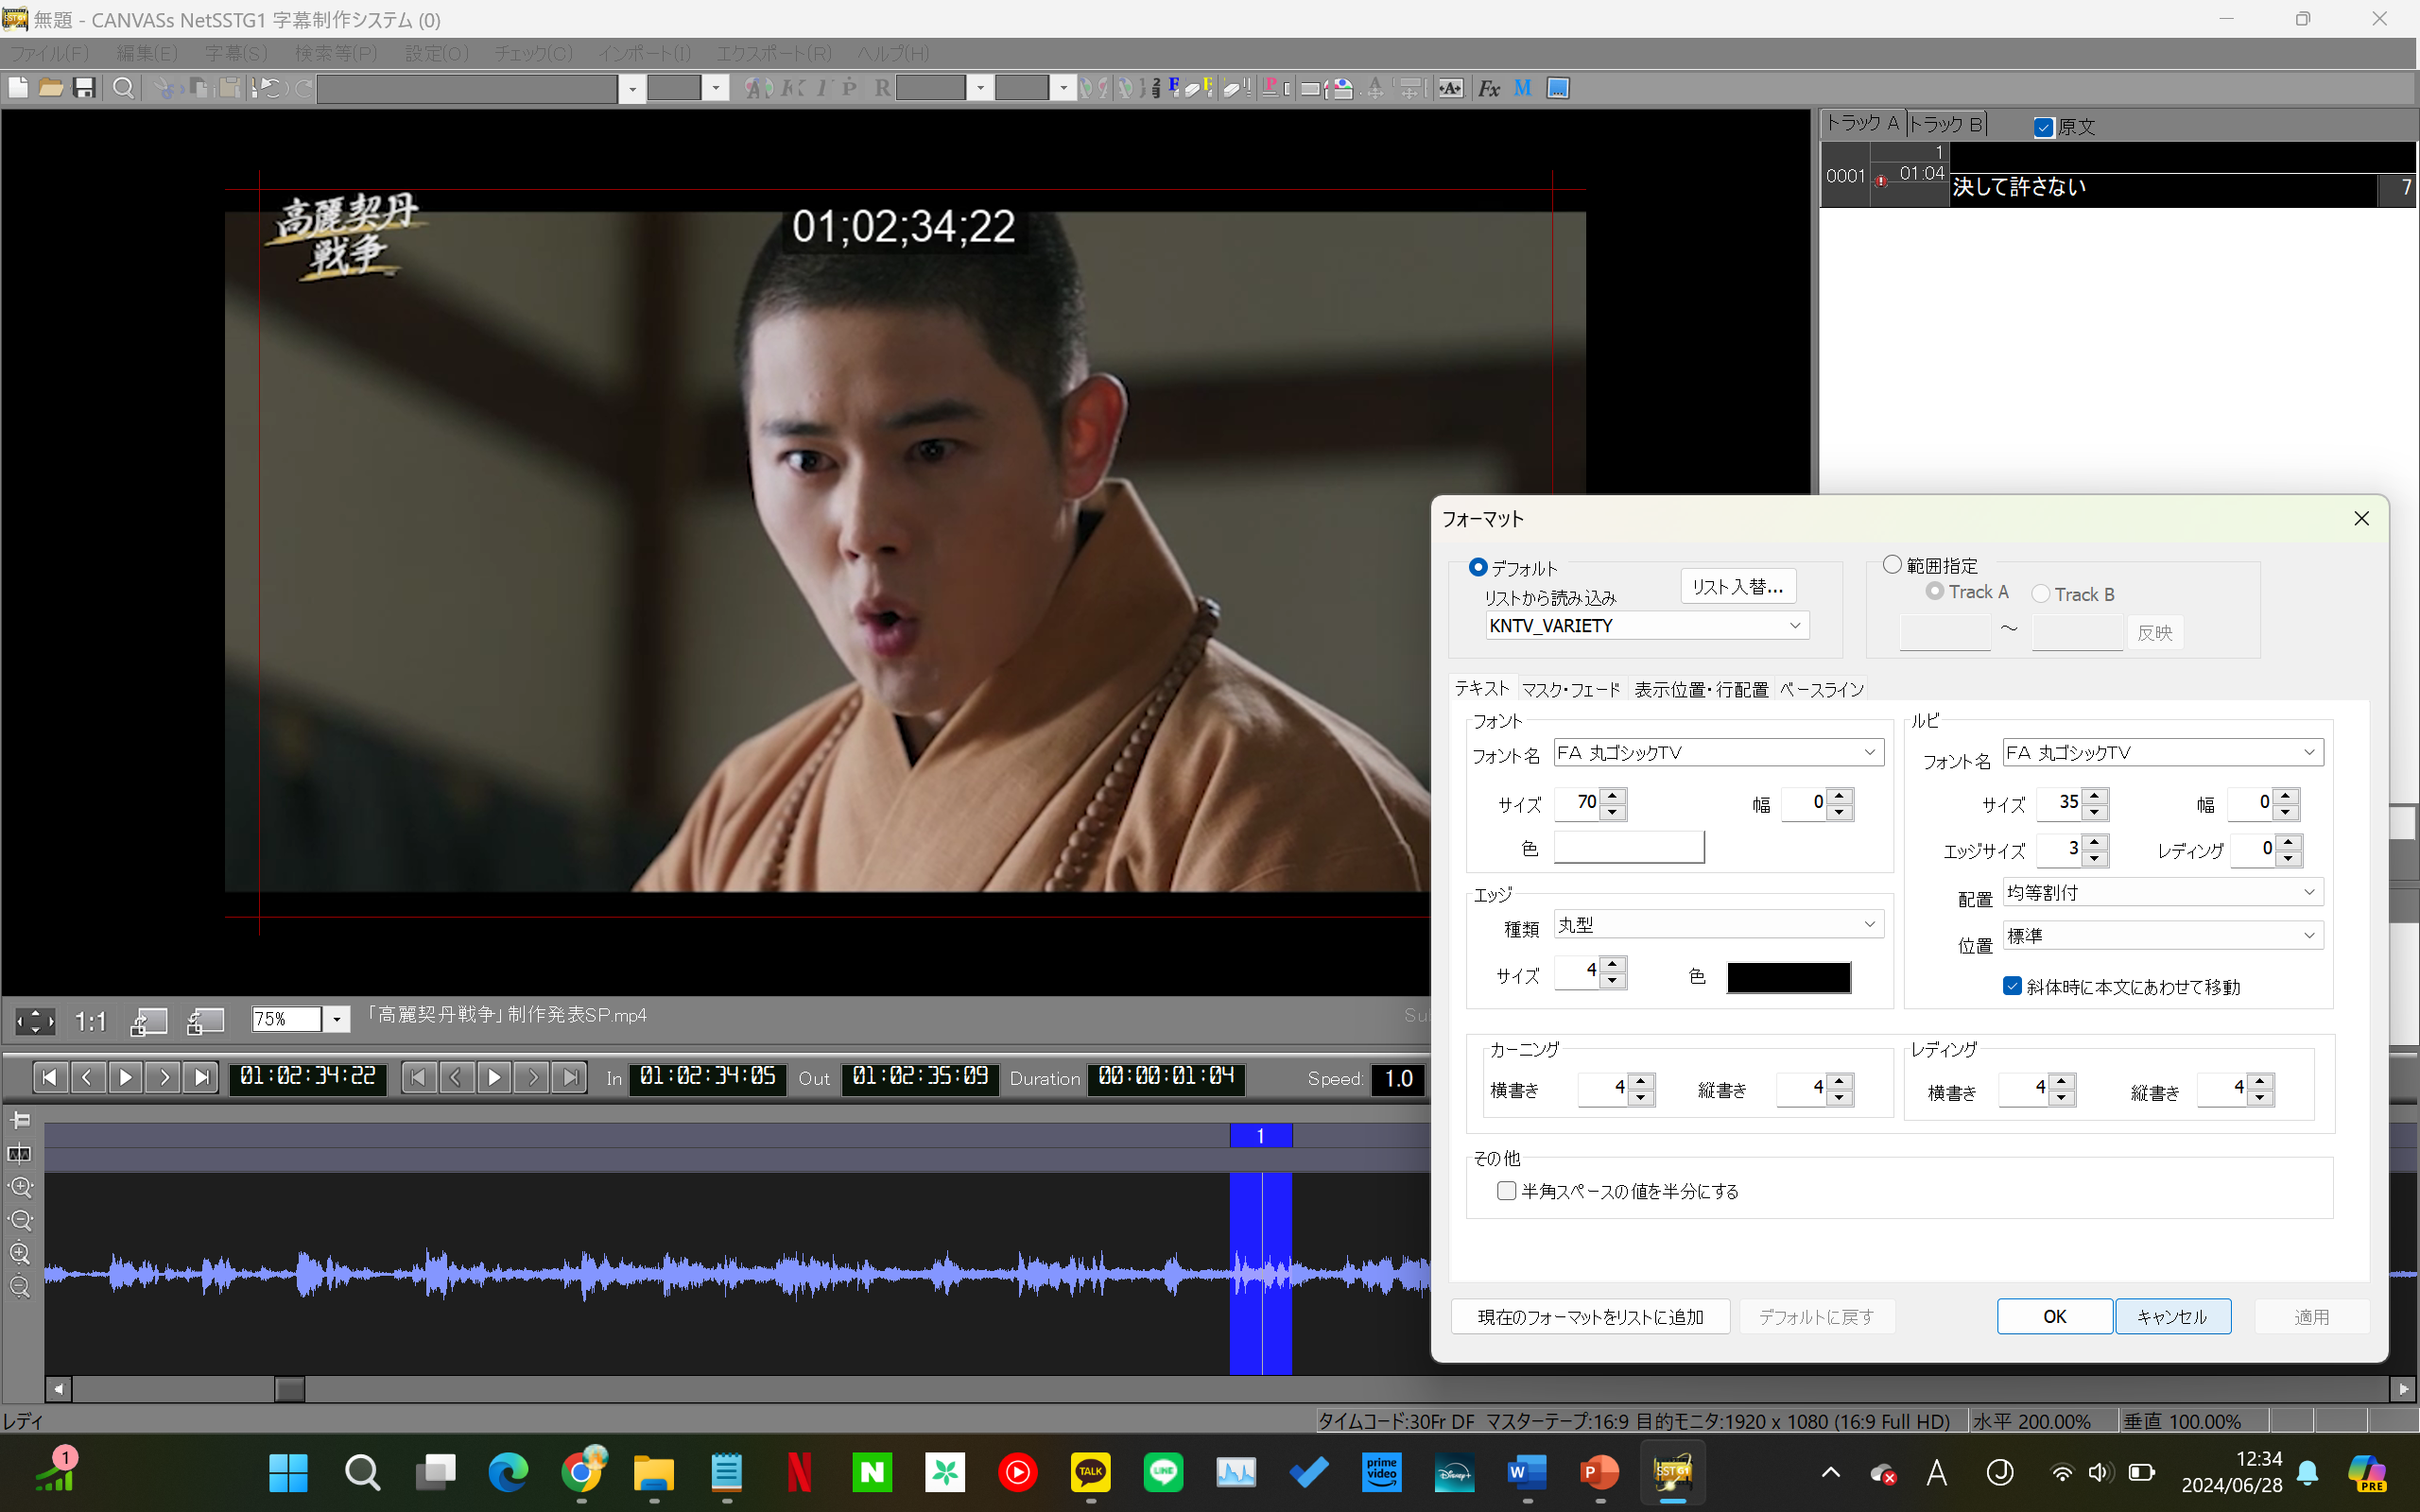2420x1512 pixels.
Task: Increase font サイズ 70 with up arrow
Action: tap(1612, 796)
